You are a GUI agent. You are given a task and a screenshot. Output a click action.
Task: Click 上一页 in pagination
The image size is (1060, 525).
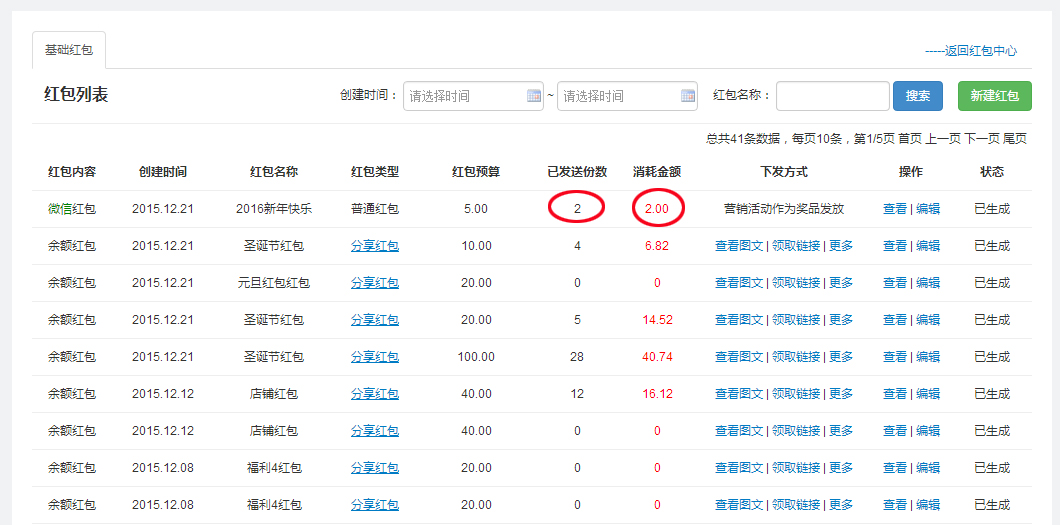pos(942,139)
